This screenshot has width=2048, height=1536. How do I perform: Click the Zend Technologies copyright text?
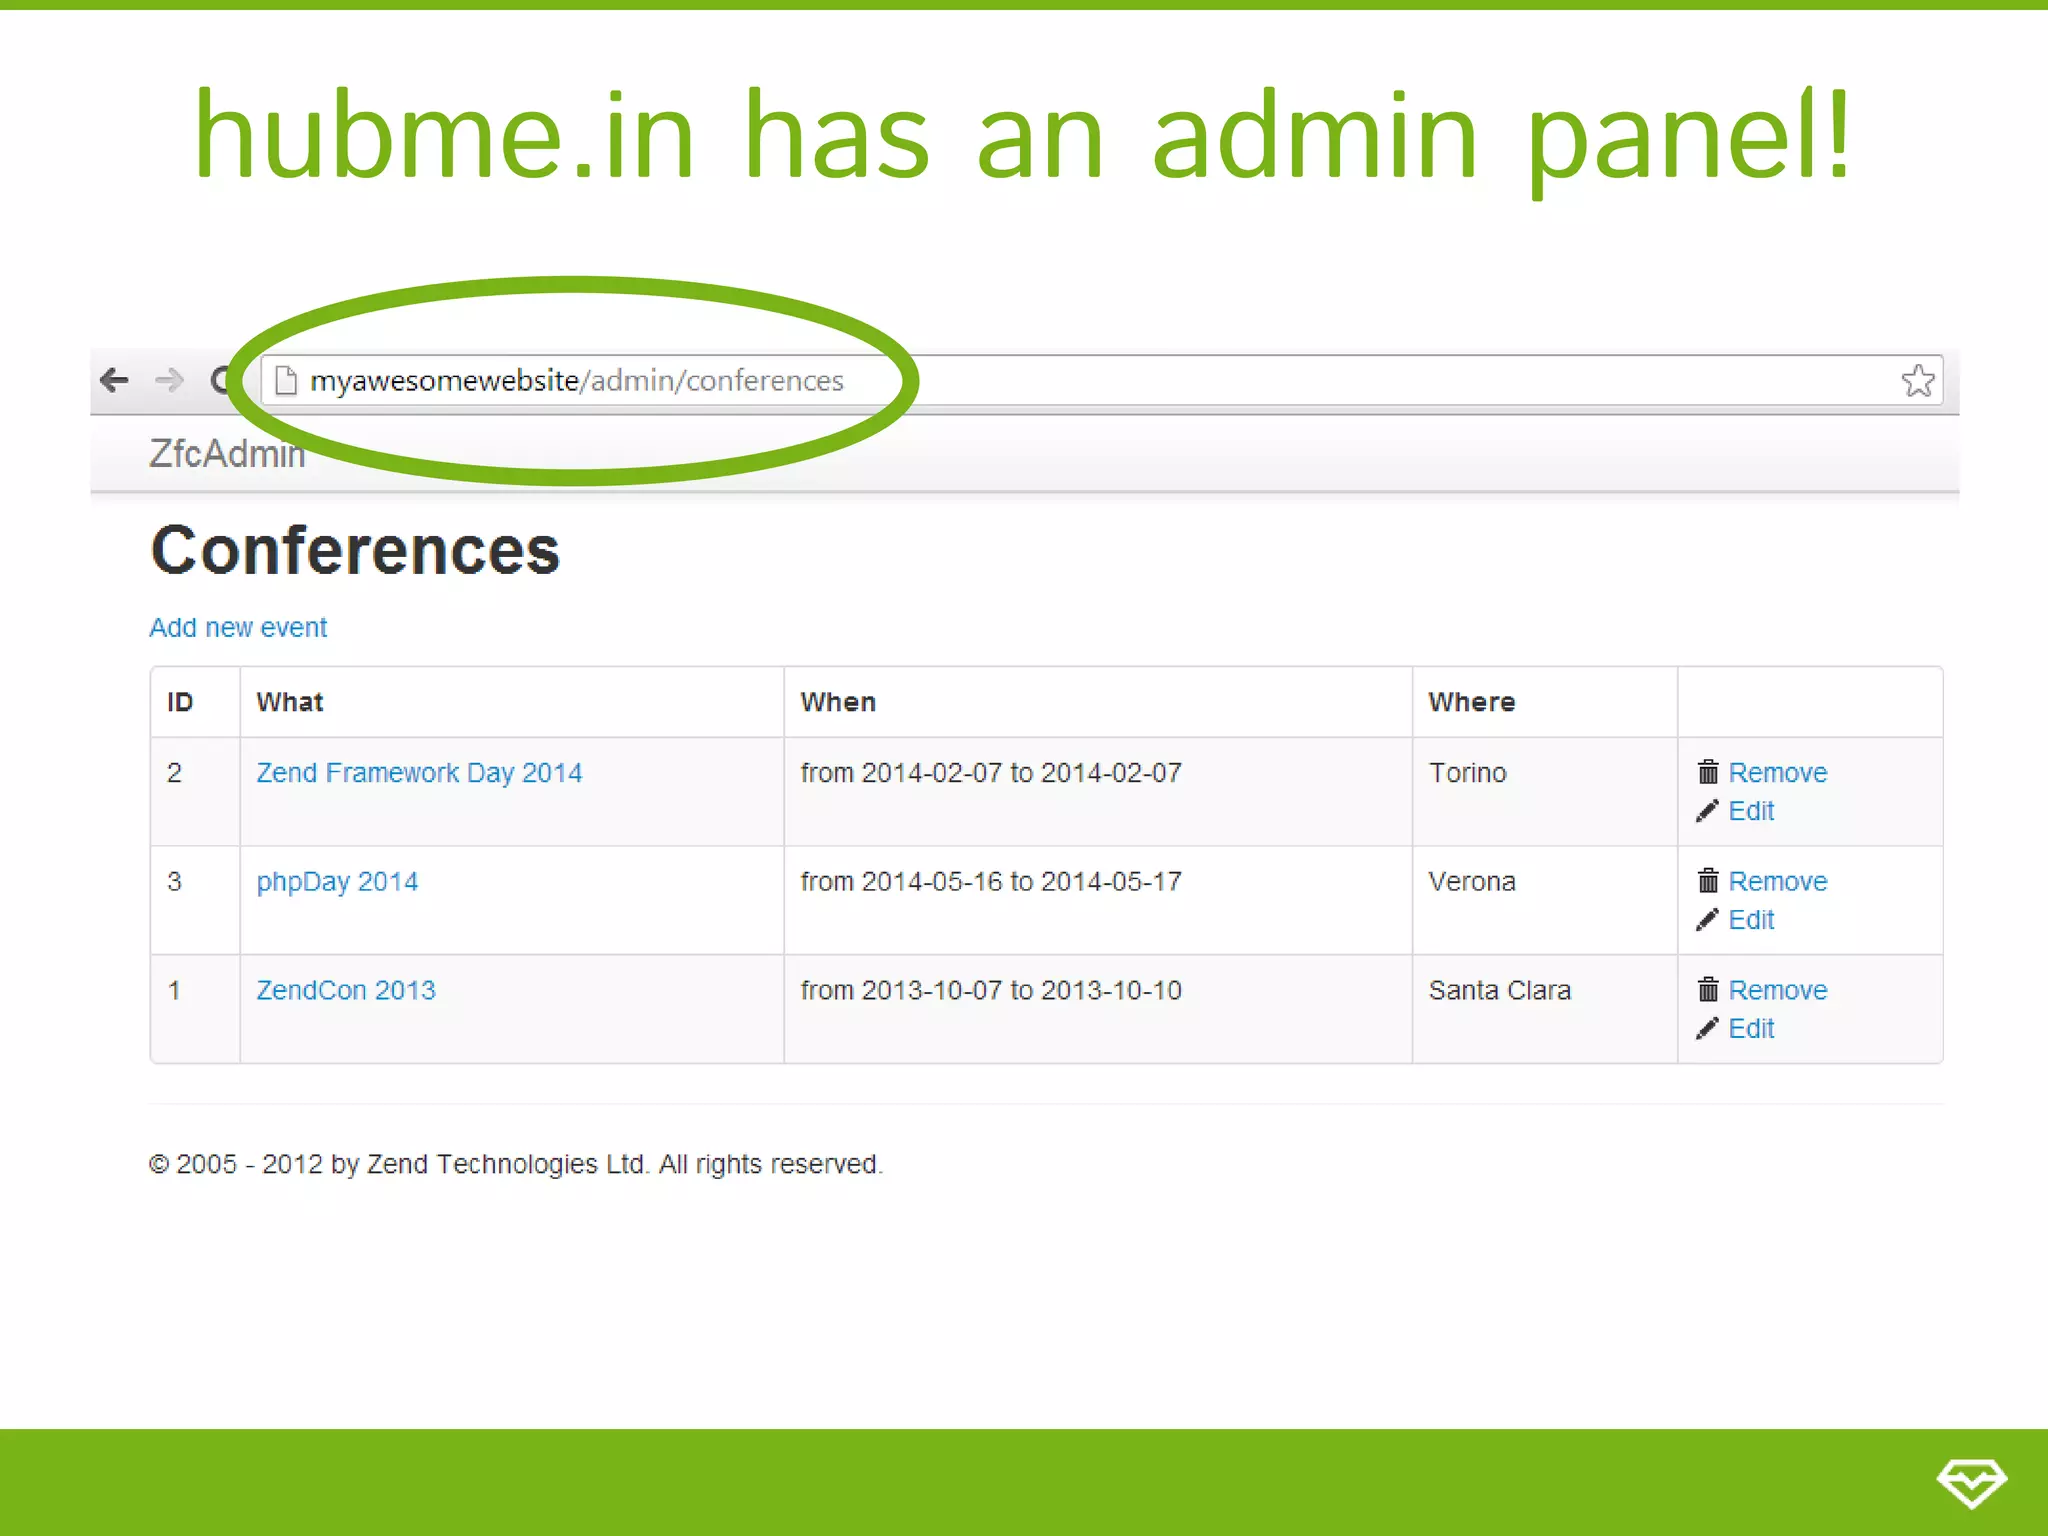(516, 1164)
